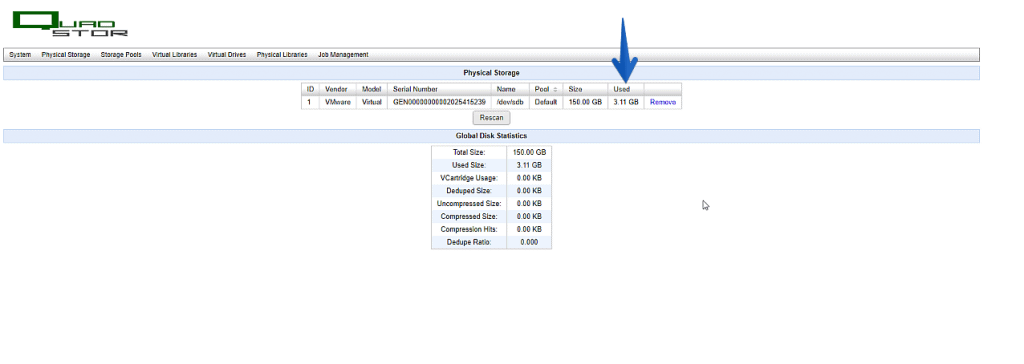Open the Job Management menu

[x=344, y=55]
